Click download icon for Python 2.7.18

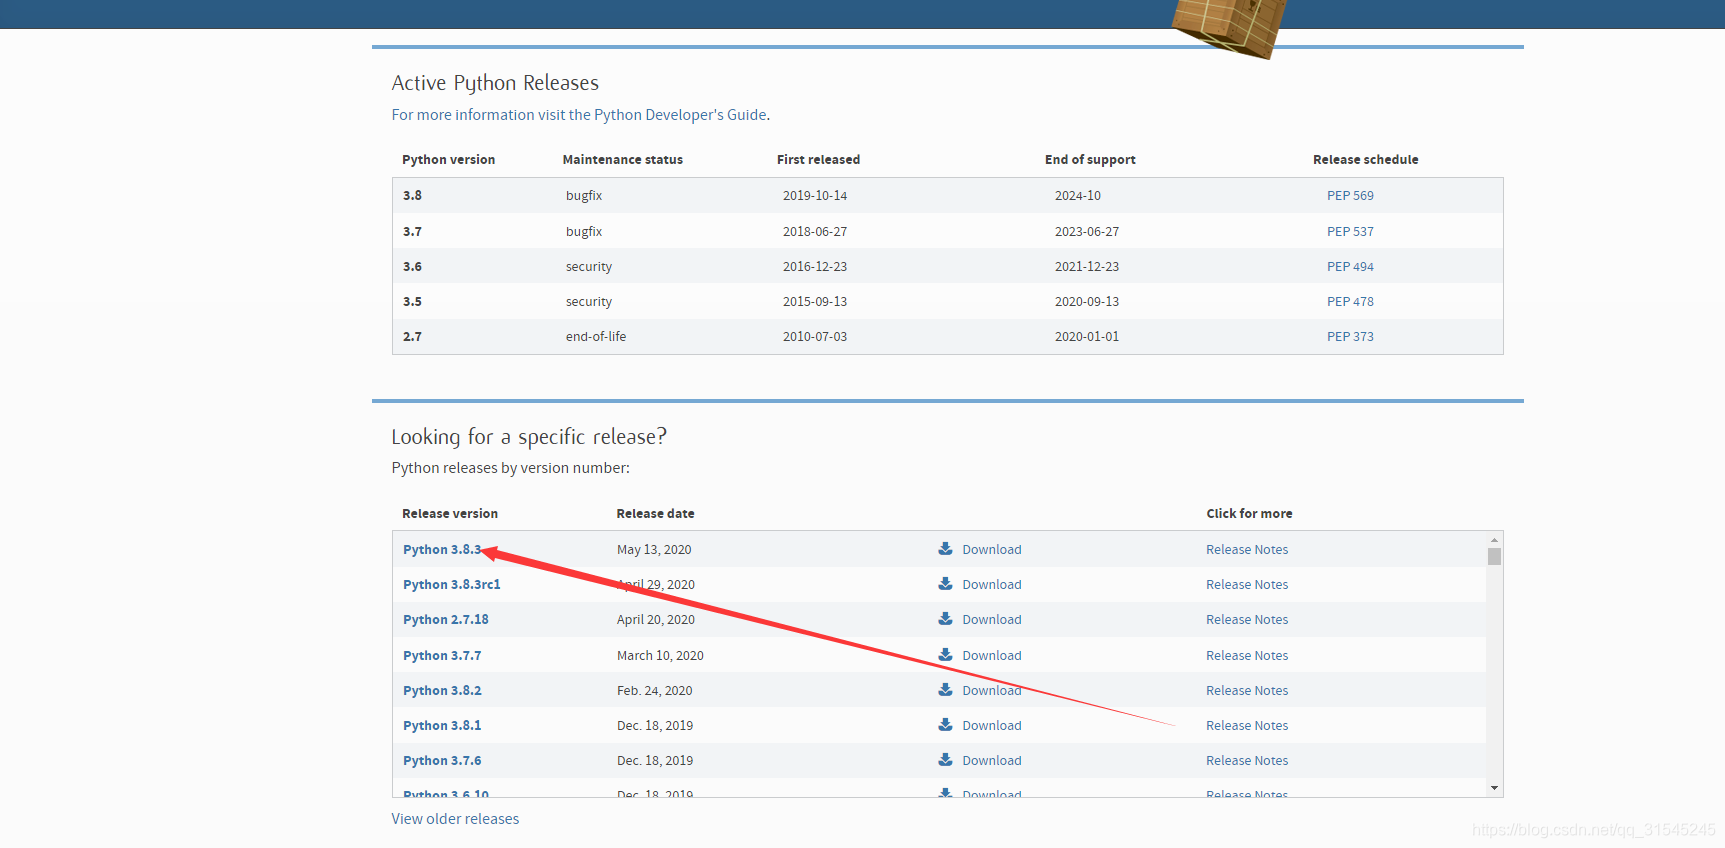point(945,619)
